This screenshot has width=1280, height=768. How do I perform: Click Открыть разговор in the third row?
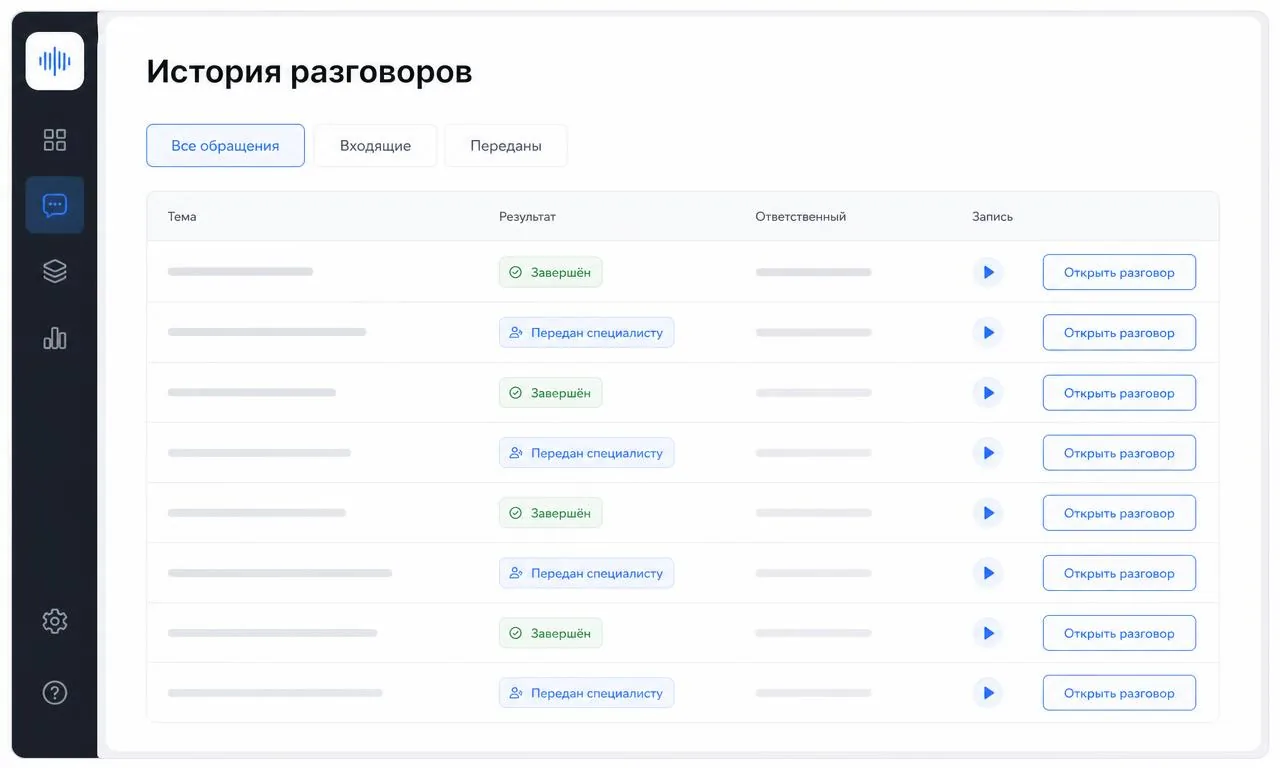point(1119,392)
